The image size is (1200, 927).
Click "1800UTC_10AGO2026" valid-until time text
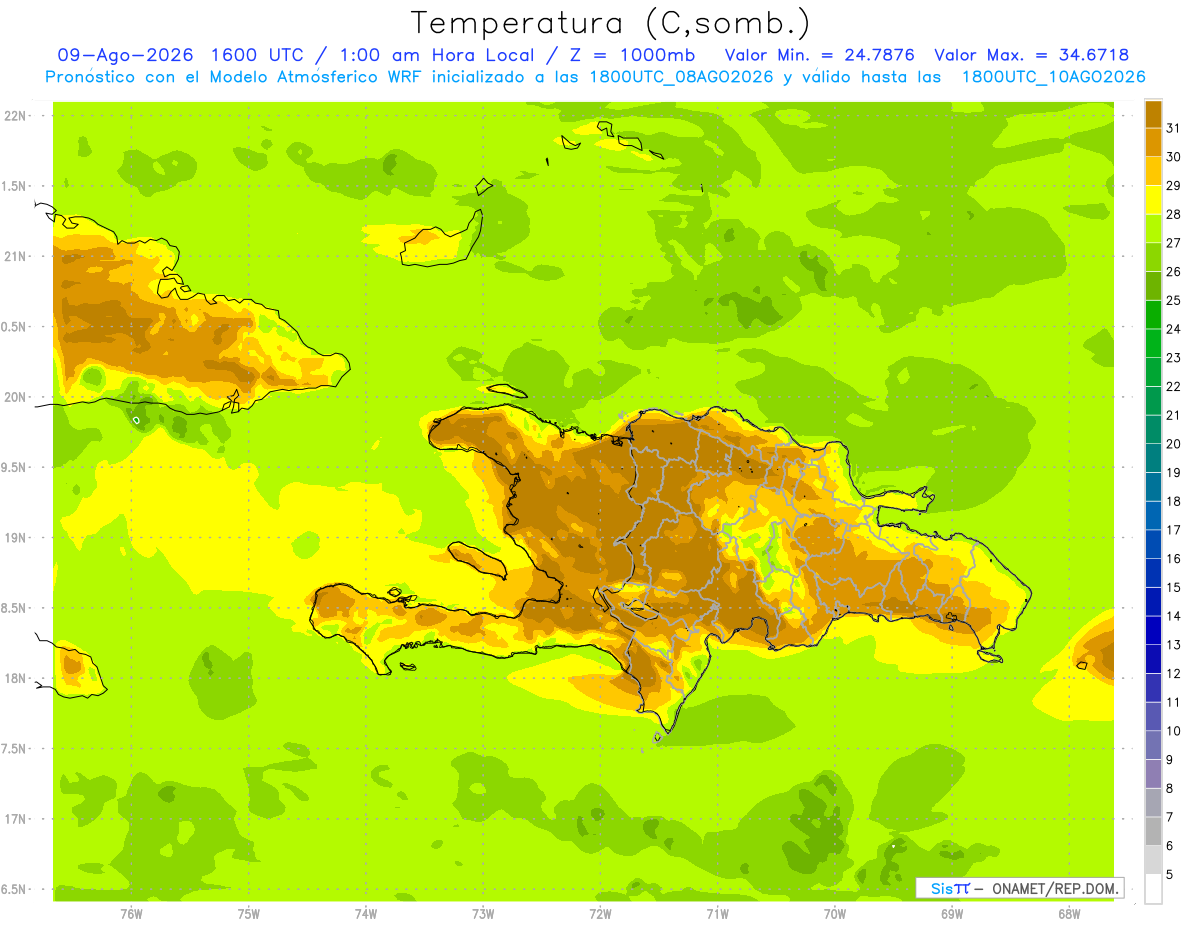click(1054, 77)
